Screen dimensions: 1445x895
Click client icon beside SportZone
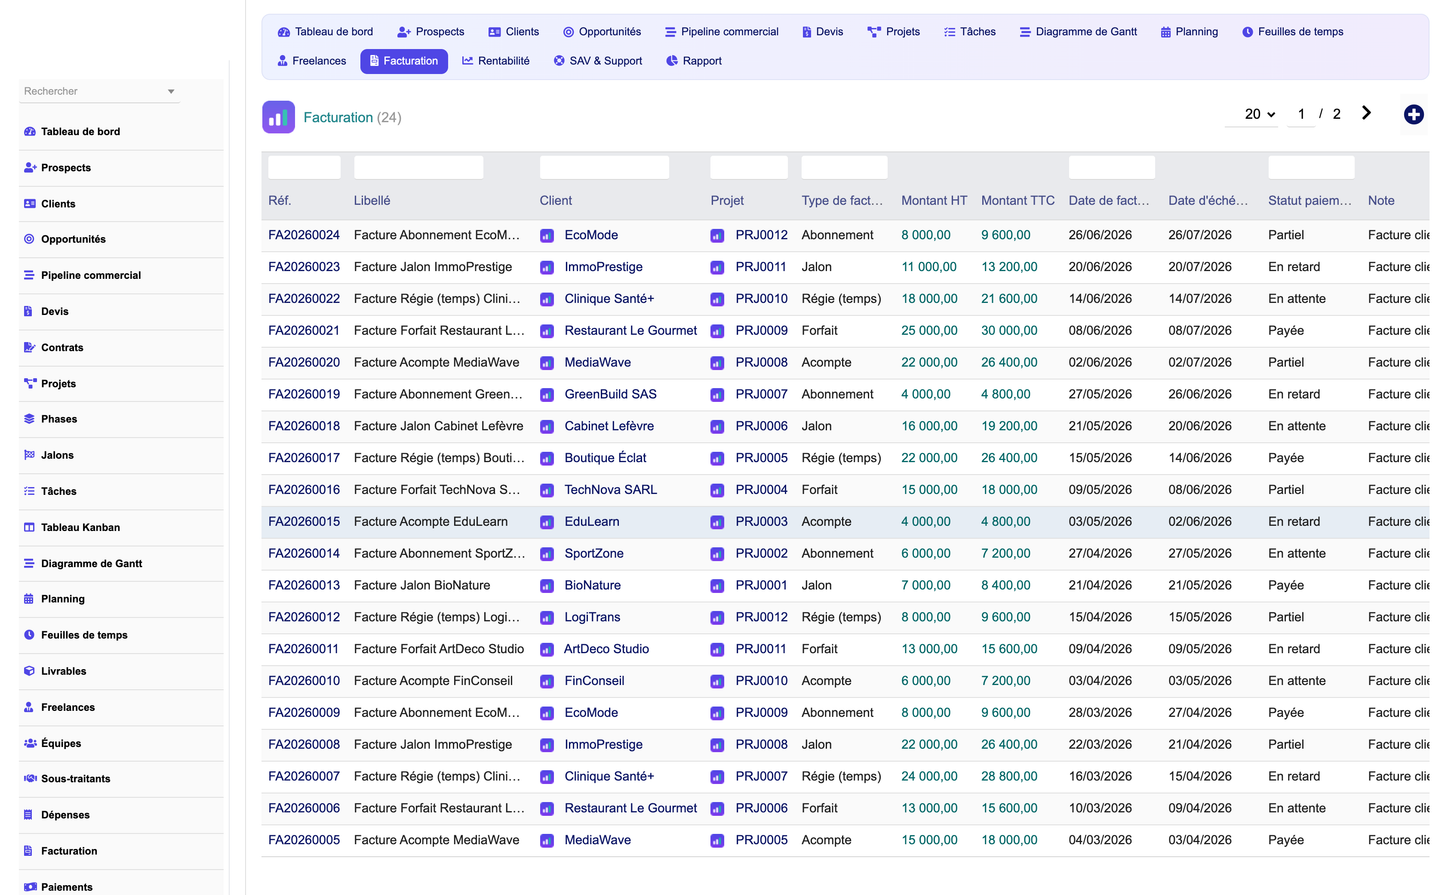coord(547,554)
